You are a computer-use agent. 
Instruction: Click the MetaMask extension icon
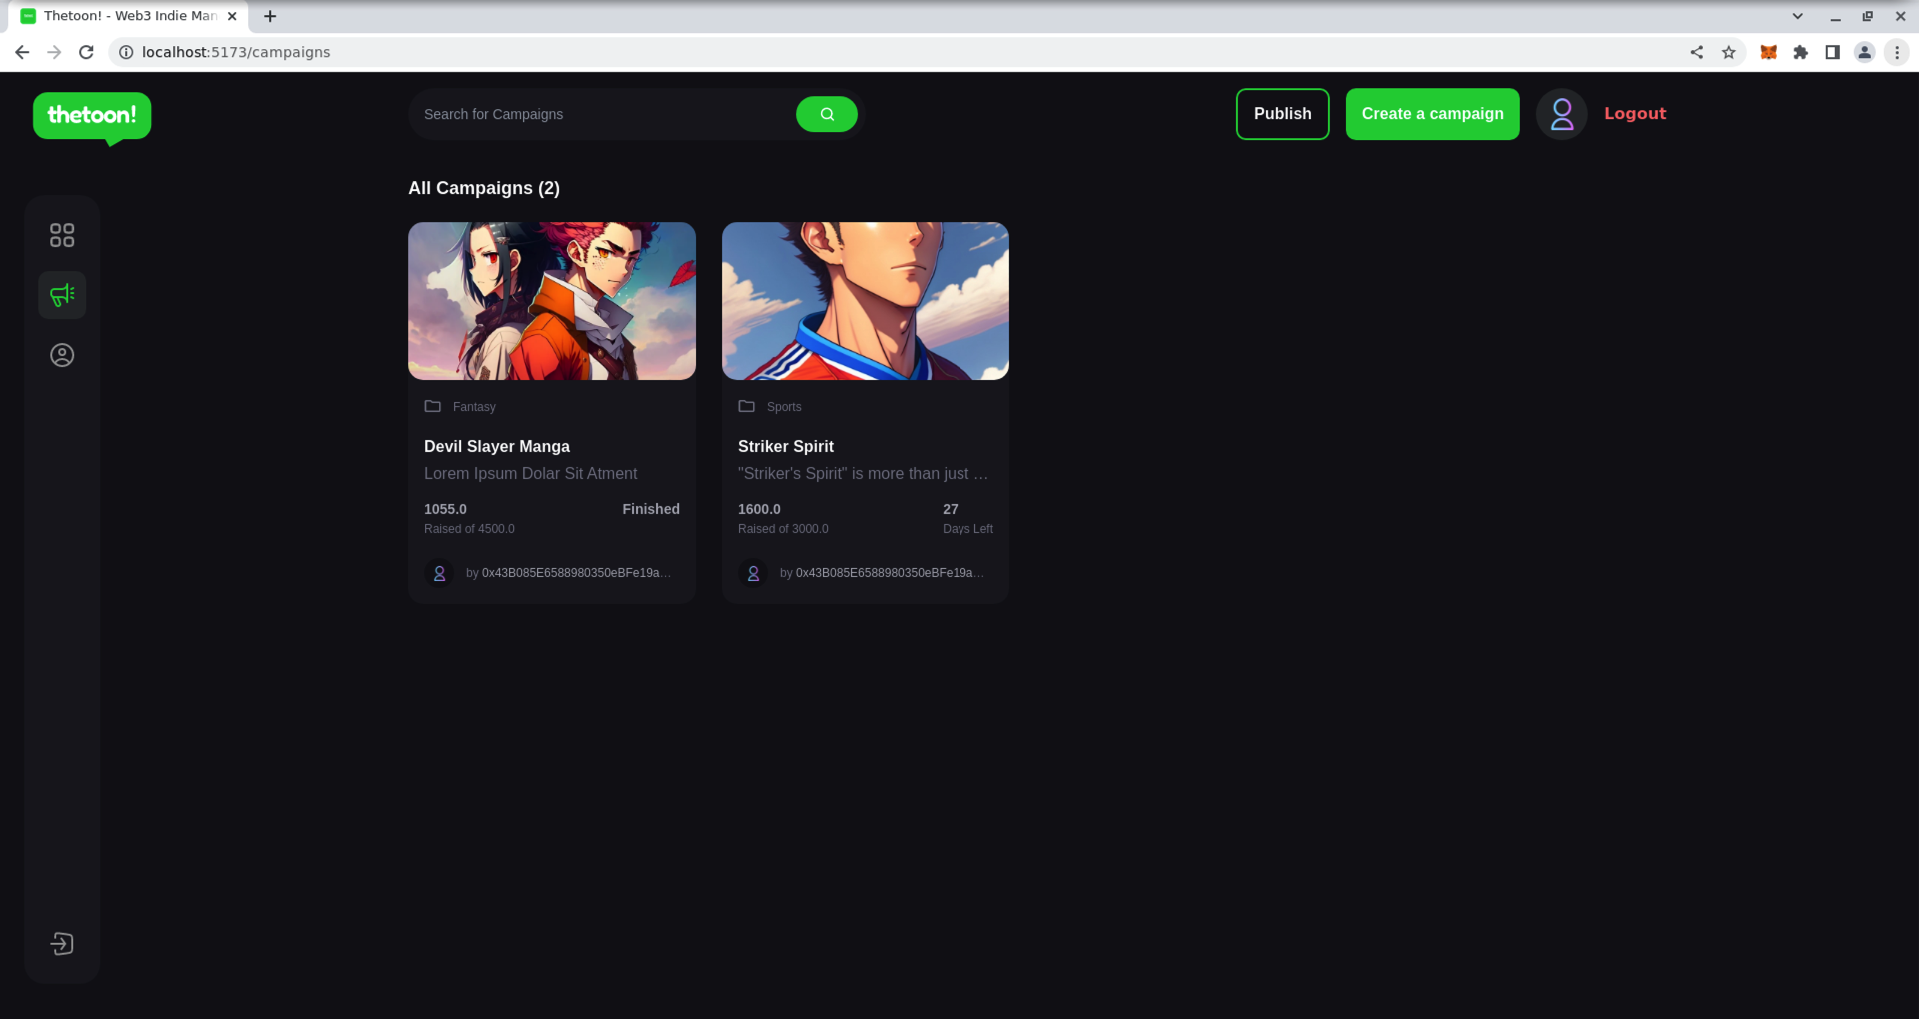click(x=1767, y=52)
